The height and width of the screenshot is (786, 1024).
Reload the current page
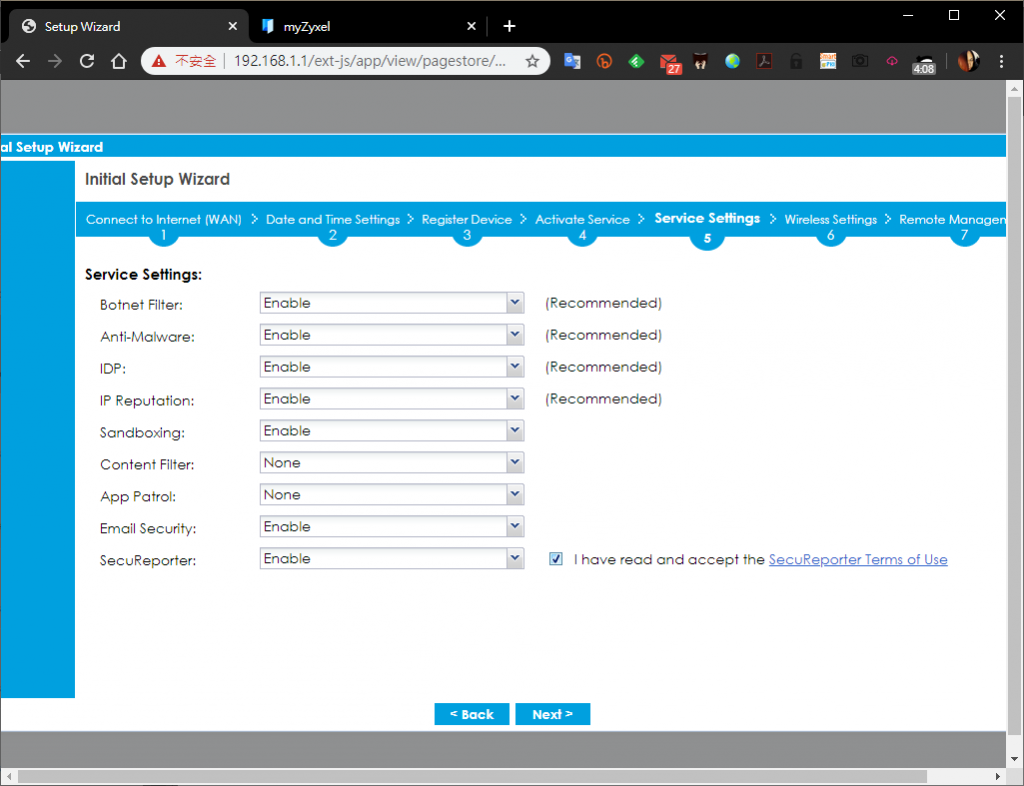(x=87, y=61)
